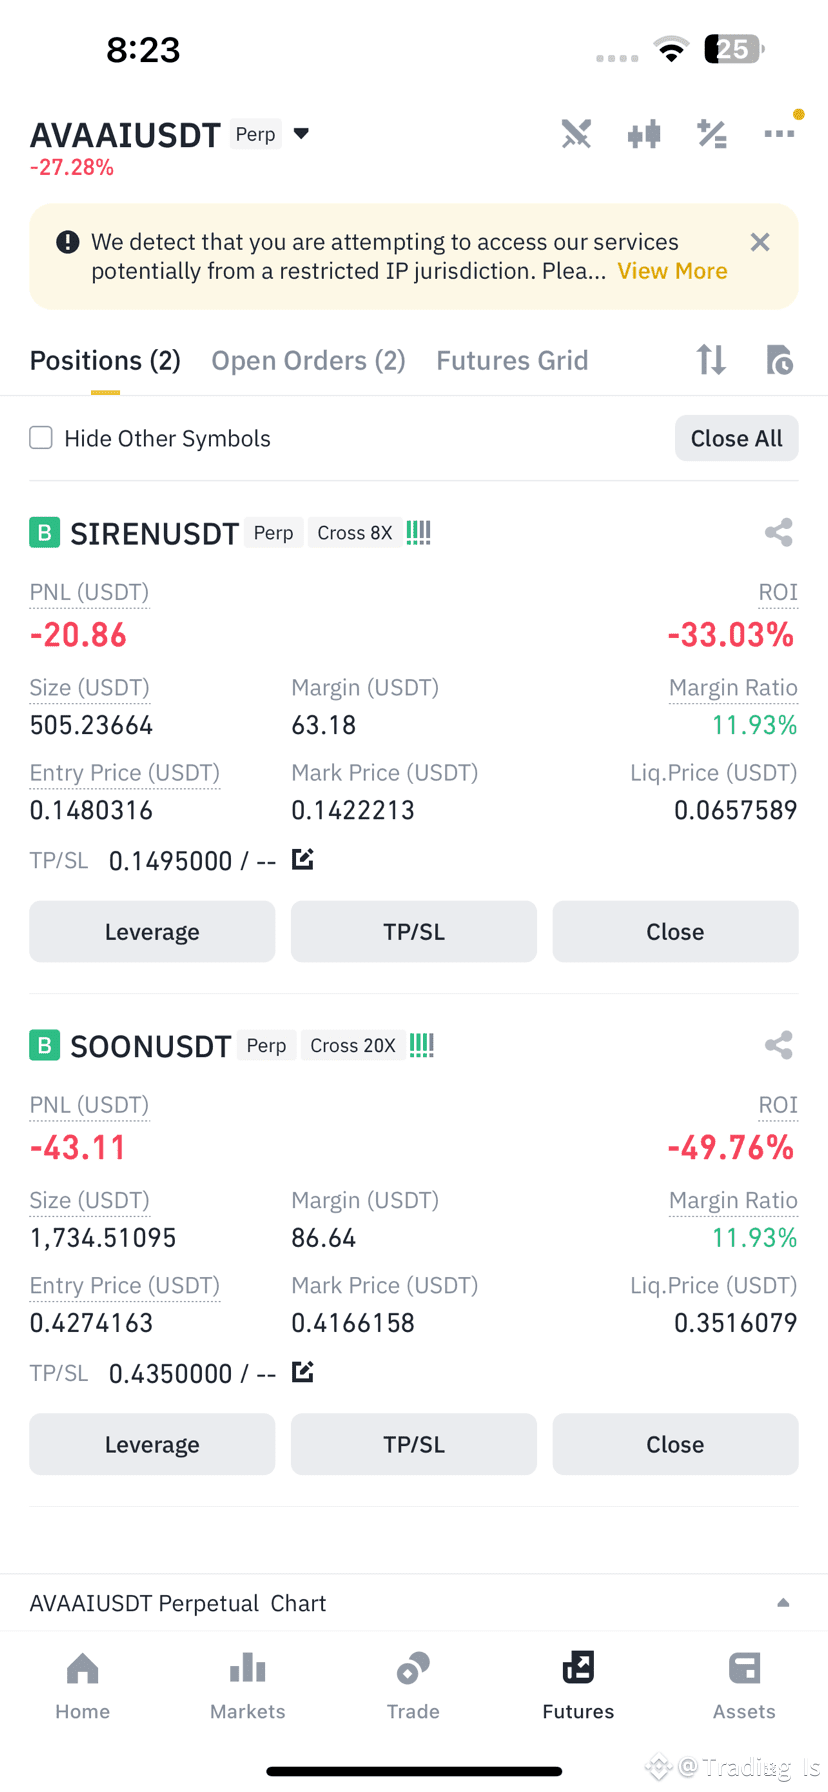The width and height of the screenshot is (828, 1792).
Task: Follow the View More link
Action: (x=672, y=271)
